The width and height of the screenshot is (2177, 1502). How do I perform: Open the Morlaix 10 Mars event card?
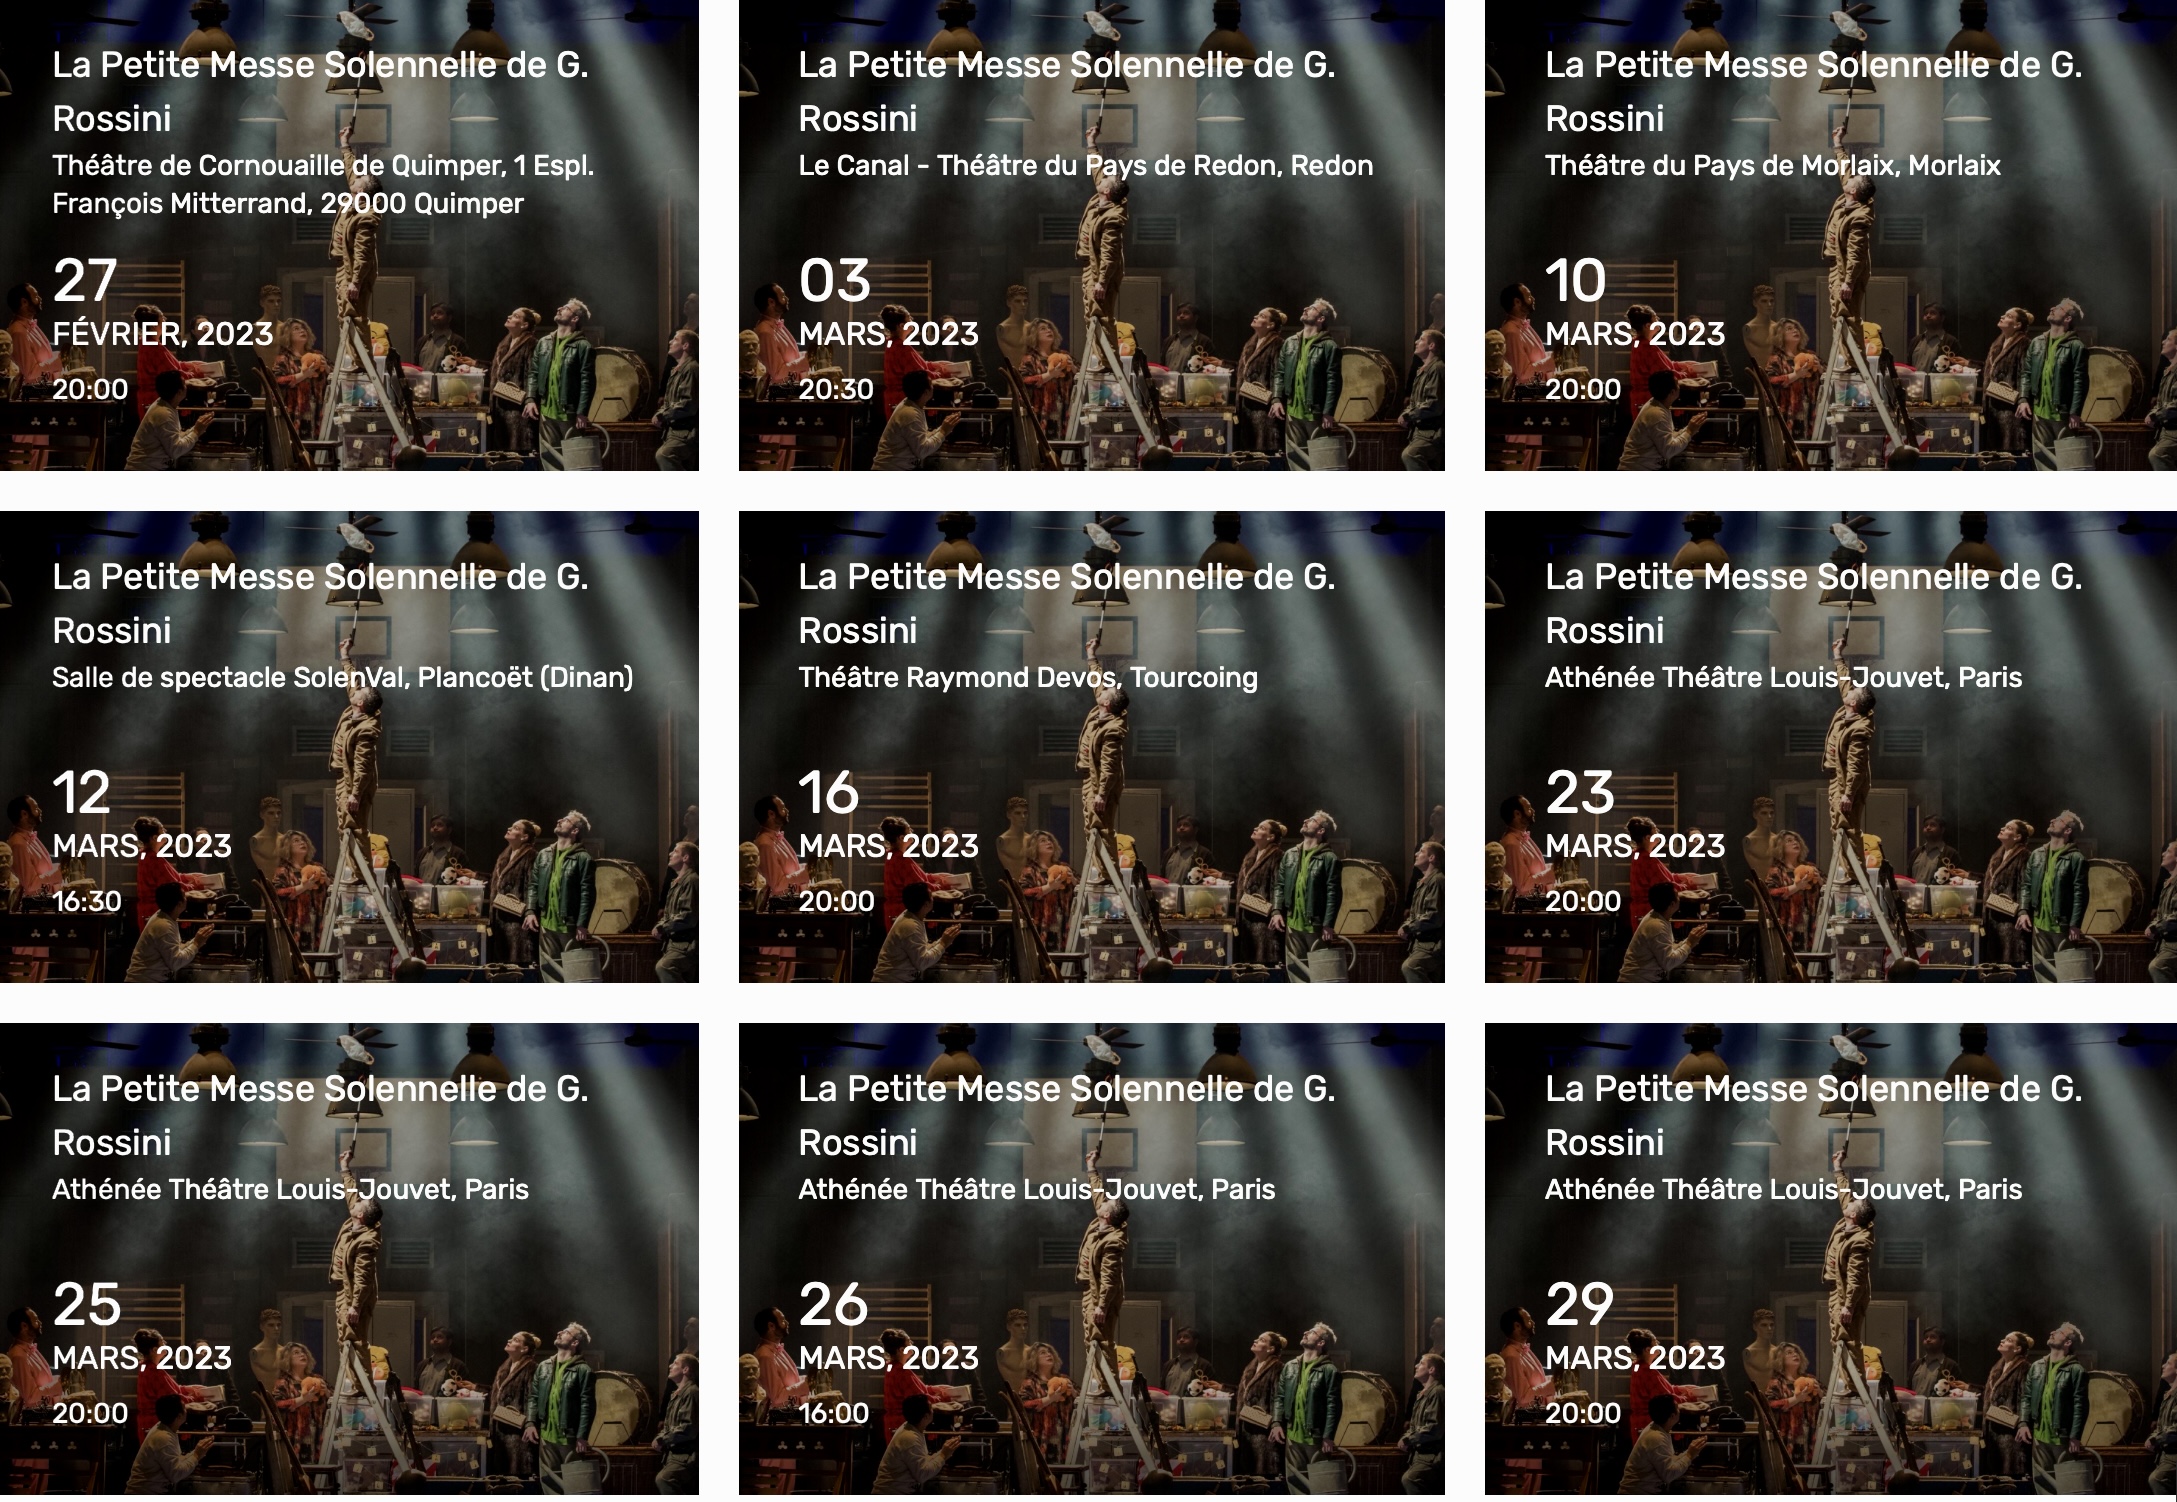pyautogui.click(x=1831, y=235)
